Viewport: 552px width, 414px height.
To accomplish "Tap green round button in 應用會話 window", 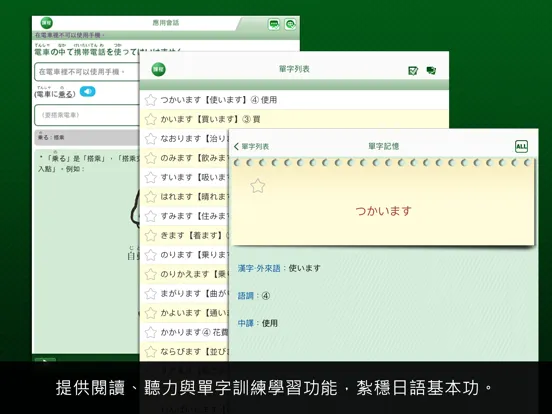I will click(46, 23).
